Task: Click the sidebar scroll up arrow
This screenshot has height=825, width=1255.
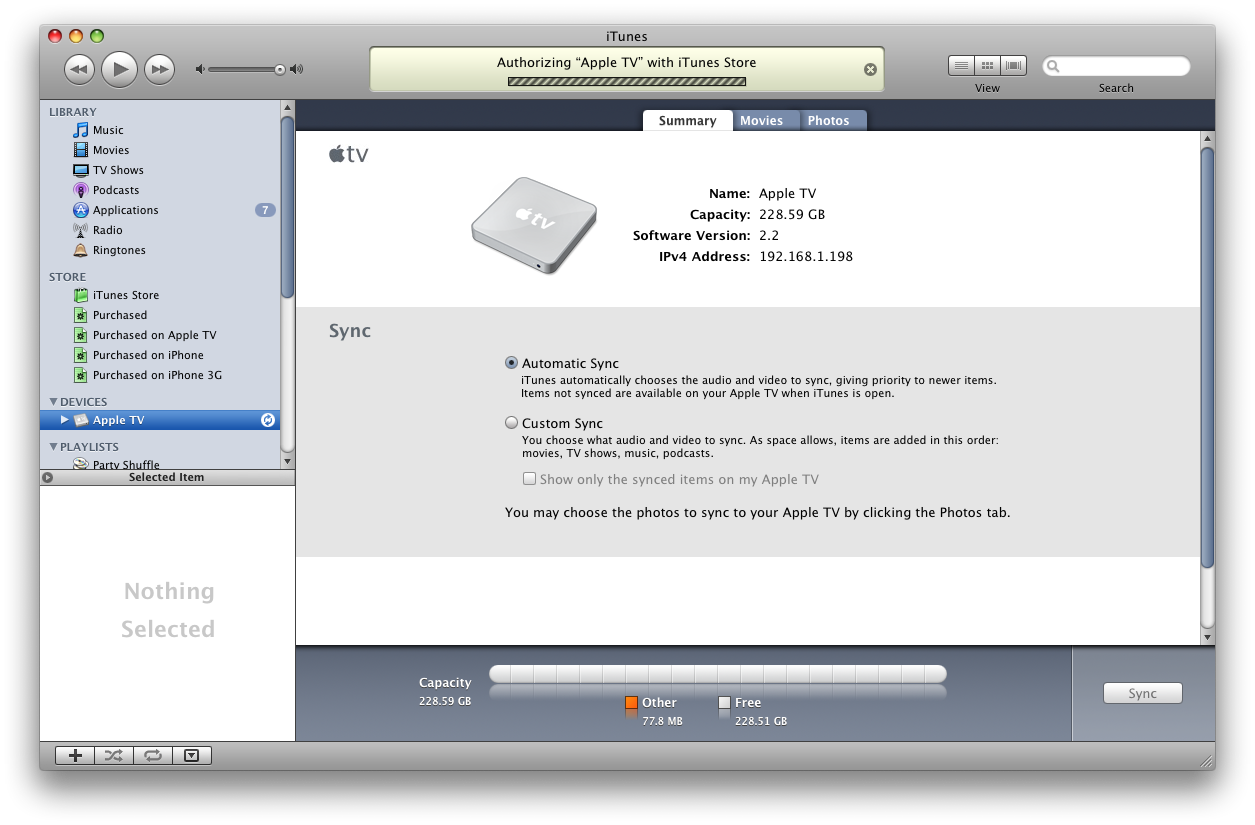Action: click(288, 107)
